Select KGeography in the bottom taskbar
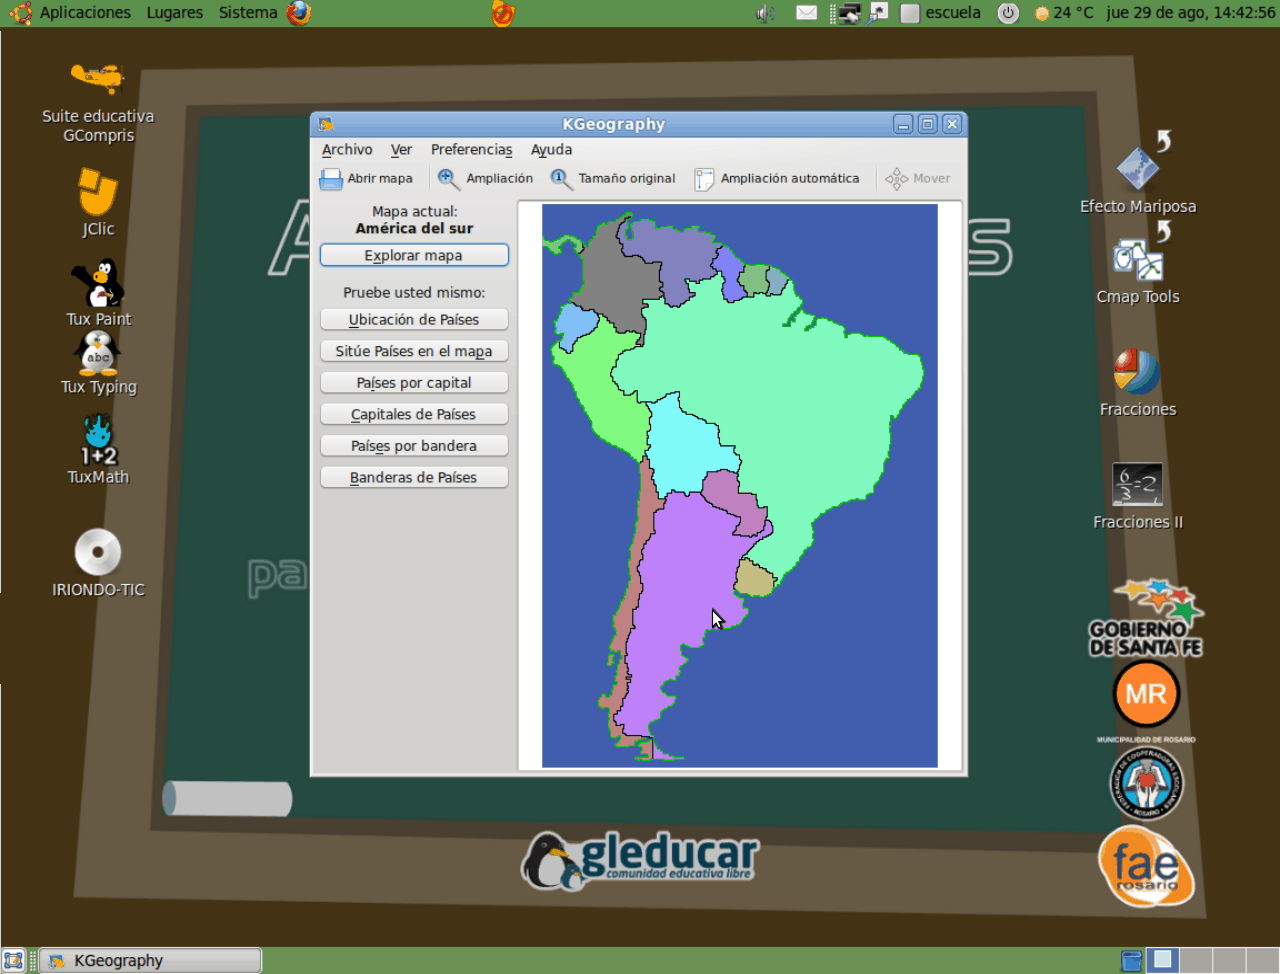The height and width of the screenshot is (974, 1280). point(150,961)
